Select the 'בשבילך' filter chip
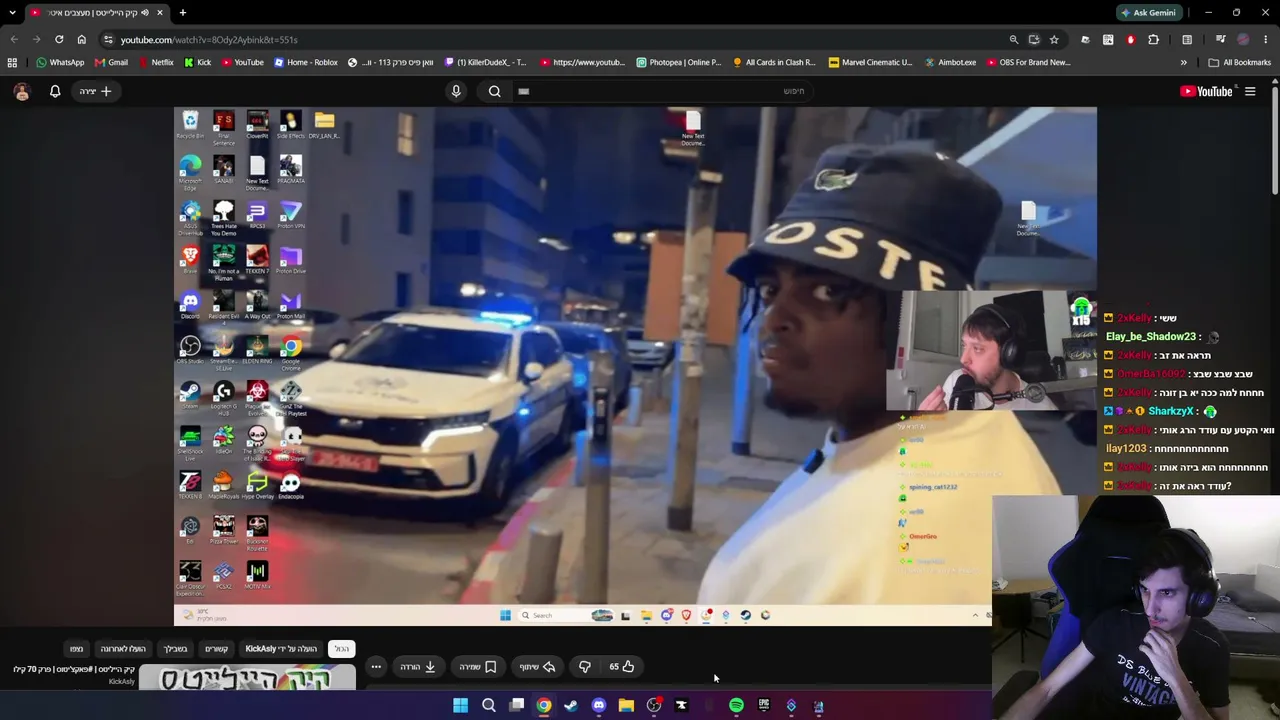Screen dimensions: 1280x720 [x=175, y=649]
